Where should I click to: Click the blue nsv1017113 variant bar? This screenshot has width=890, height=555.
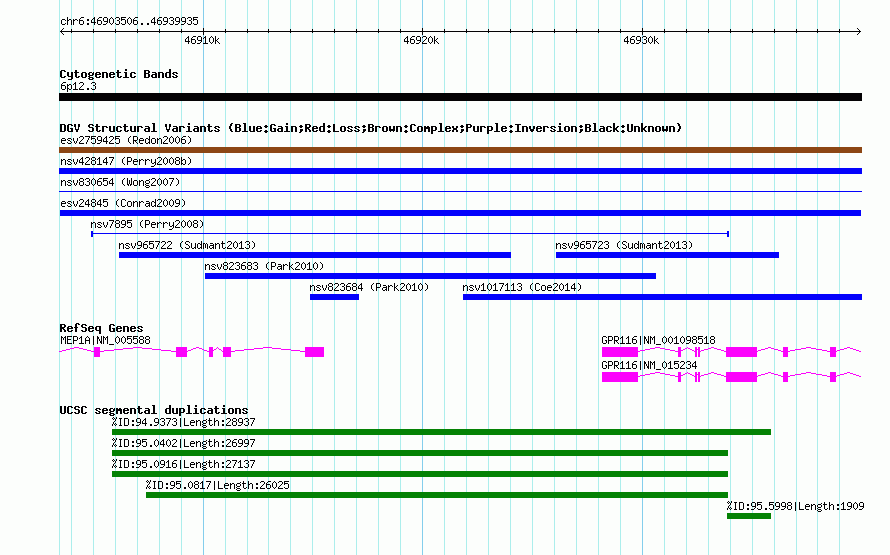pos(662,297)
